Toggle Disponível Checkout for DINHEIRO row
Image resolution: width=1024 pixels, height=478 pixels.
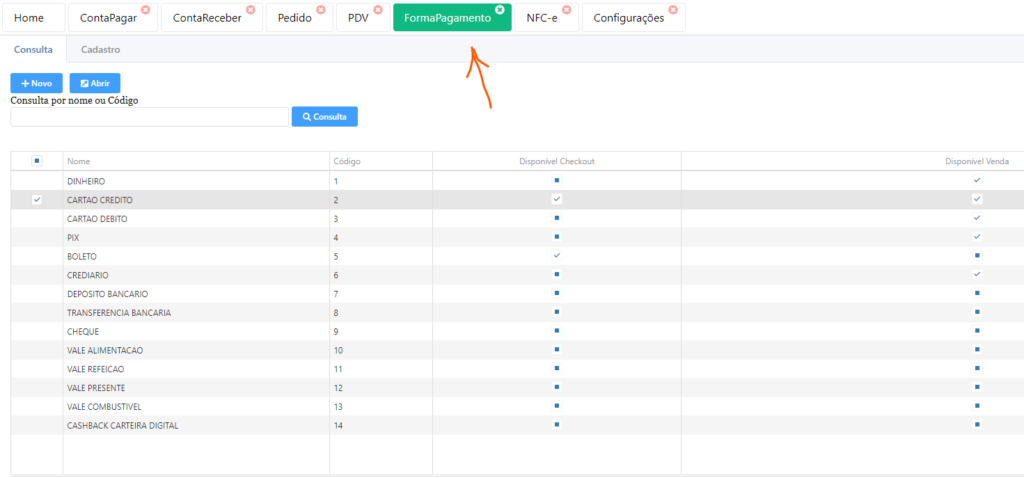tap(557, 181)
